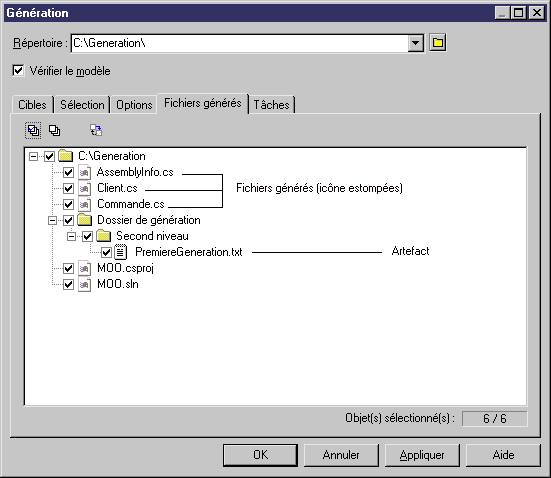Click inside the Répertoire path field
The image size is (551, 478).
click(x=240, y=43)
